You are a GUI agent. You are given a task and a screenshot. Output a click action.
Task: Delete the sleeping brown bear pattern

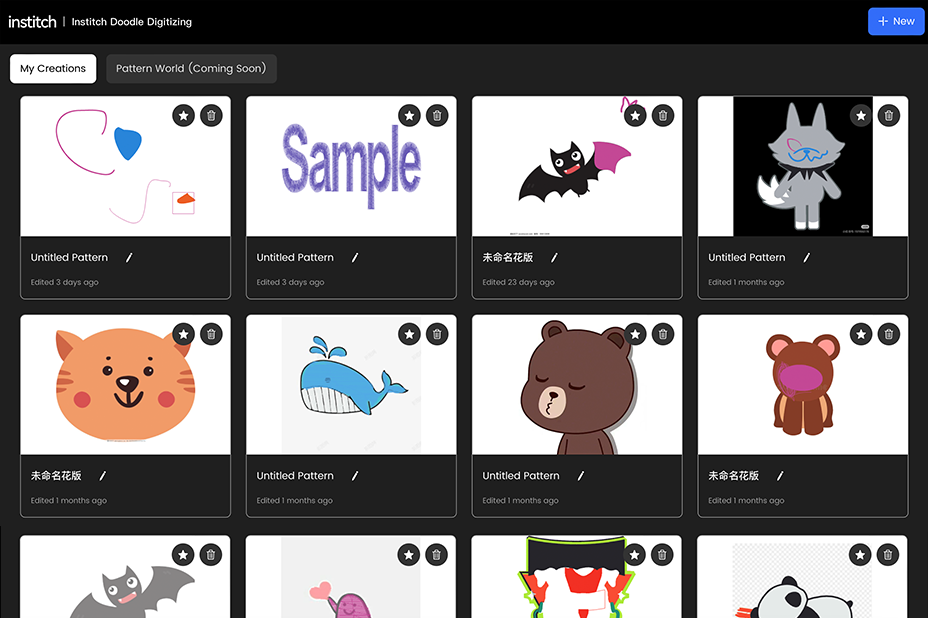[x=662, y=334]
